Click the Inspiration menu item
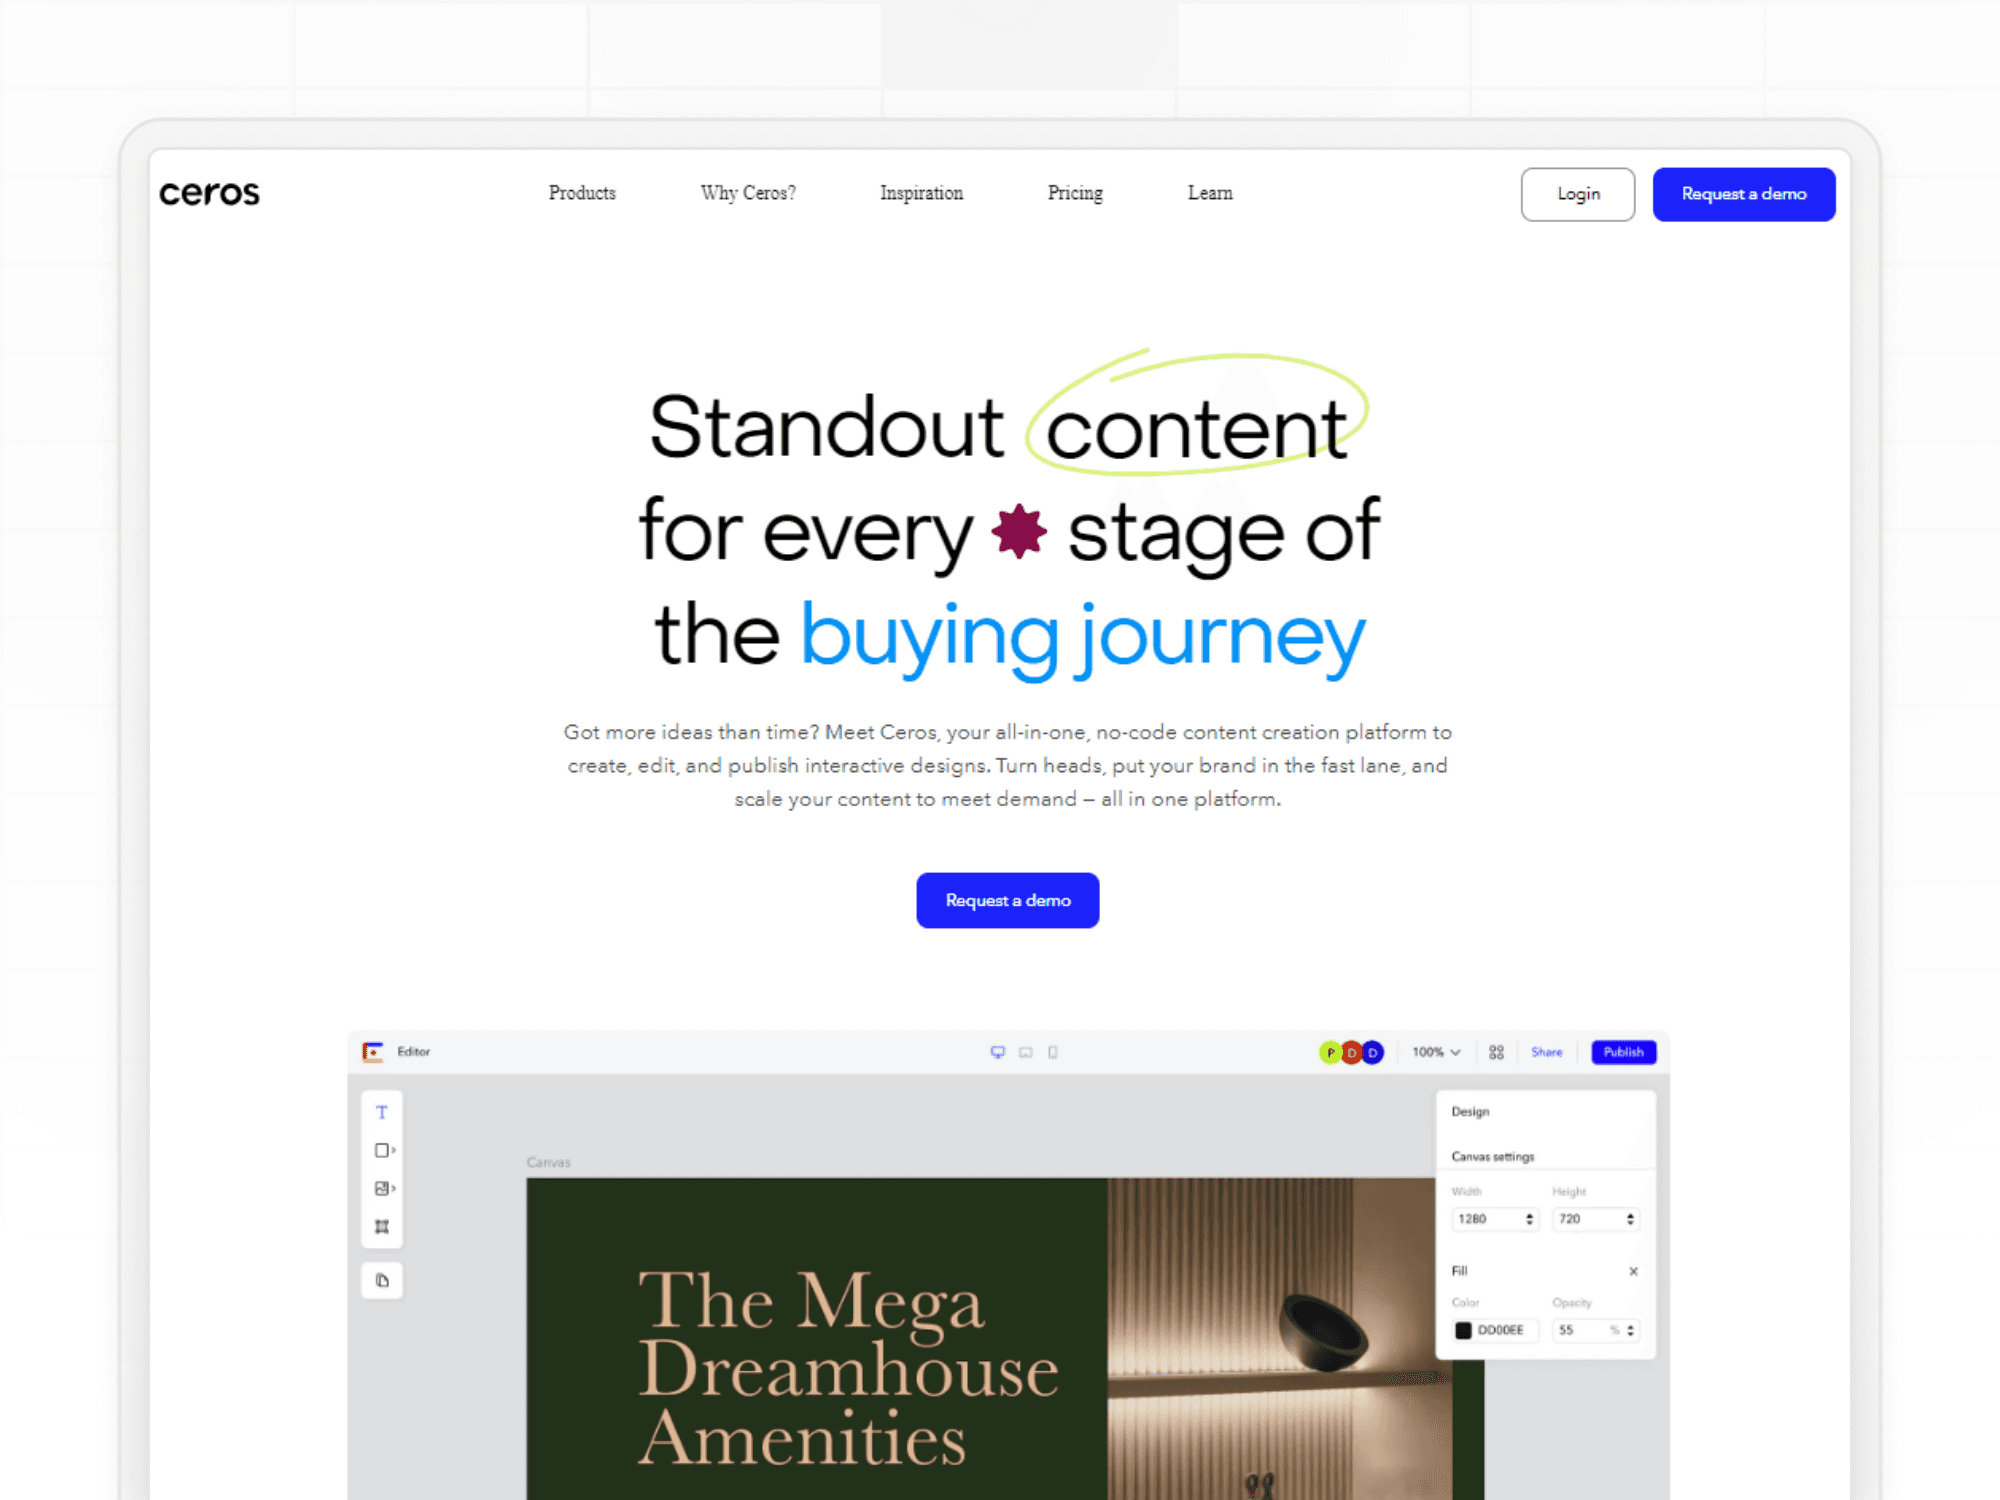 click(x=921, y=194)
